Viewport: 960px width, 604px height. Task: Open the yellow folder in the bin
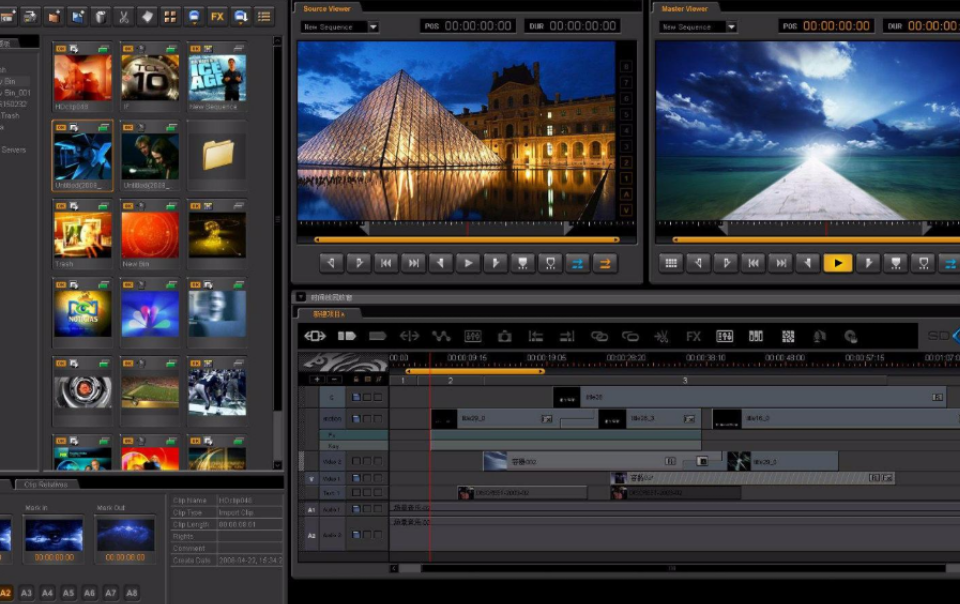[218, 154]
